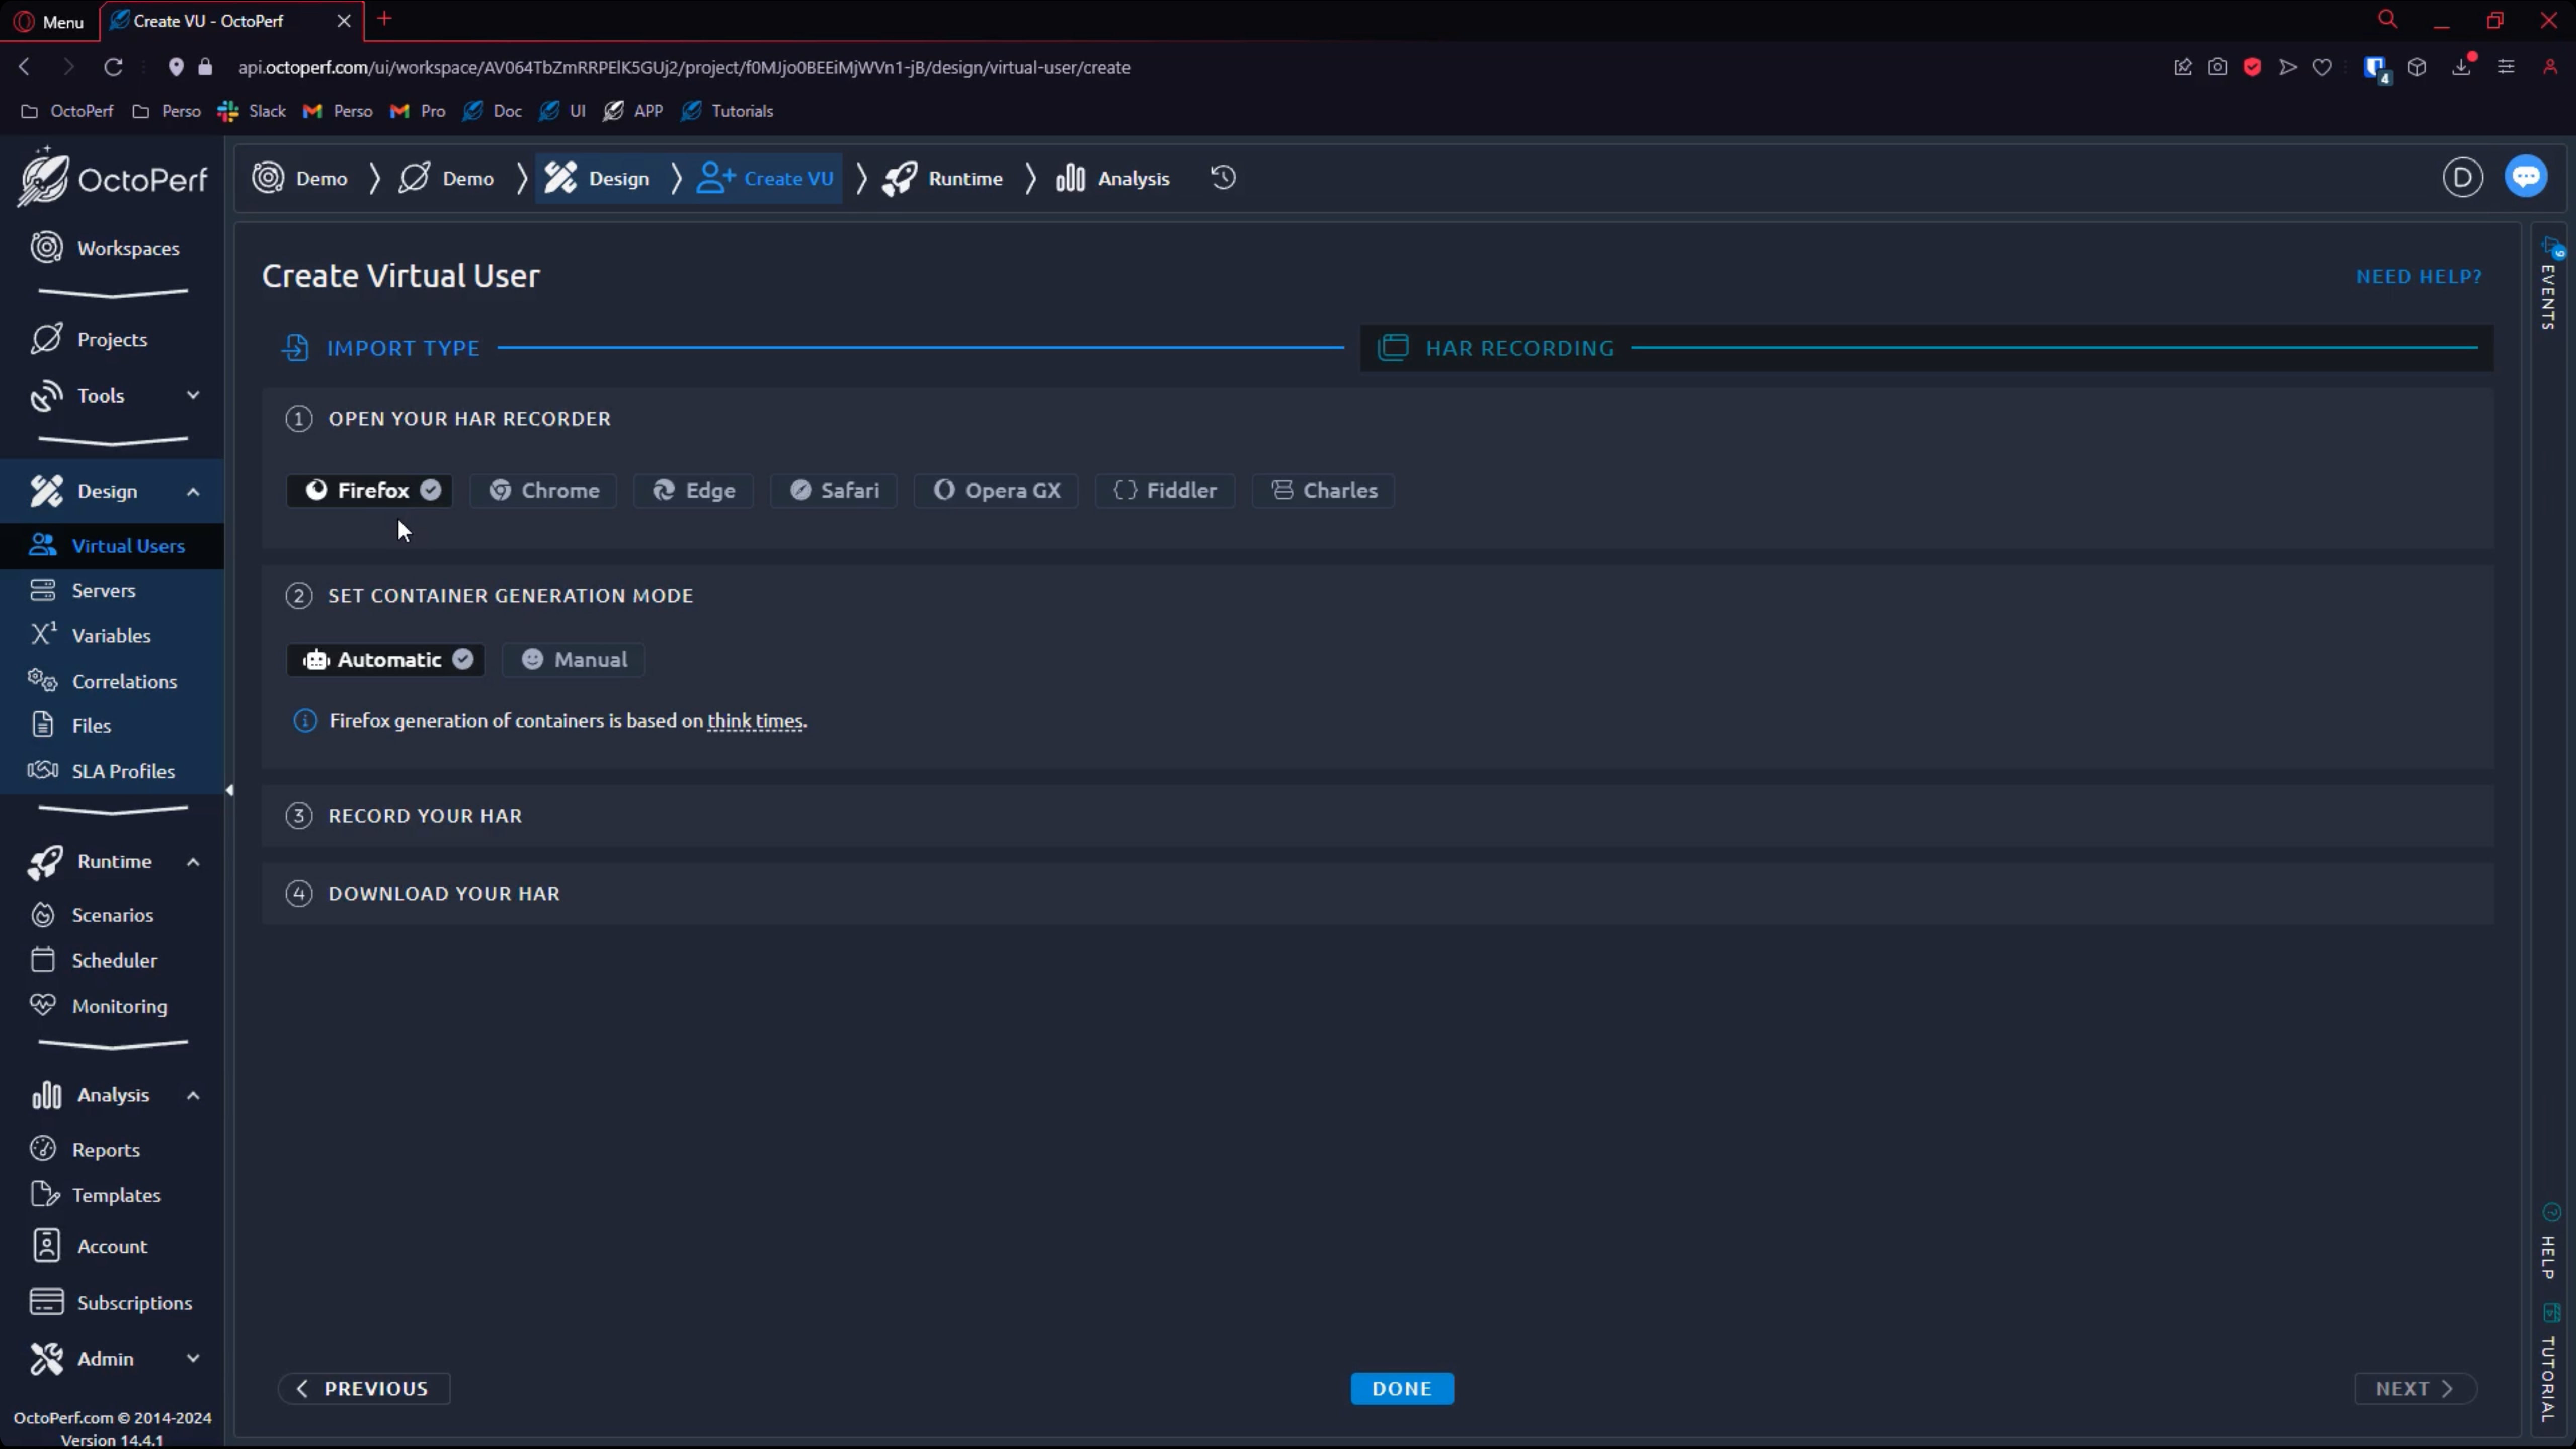Expand step 3 Record Your HAR

pos(1377,816)
